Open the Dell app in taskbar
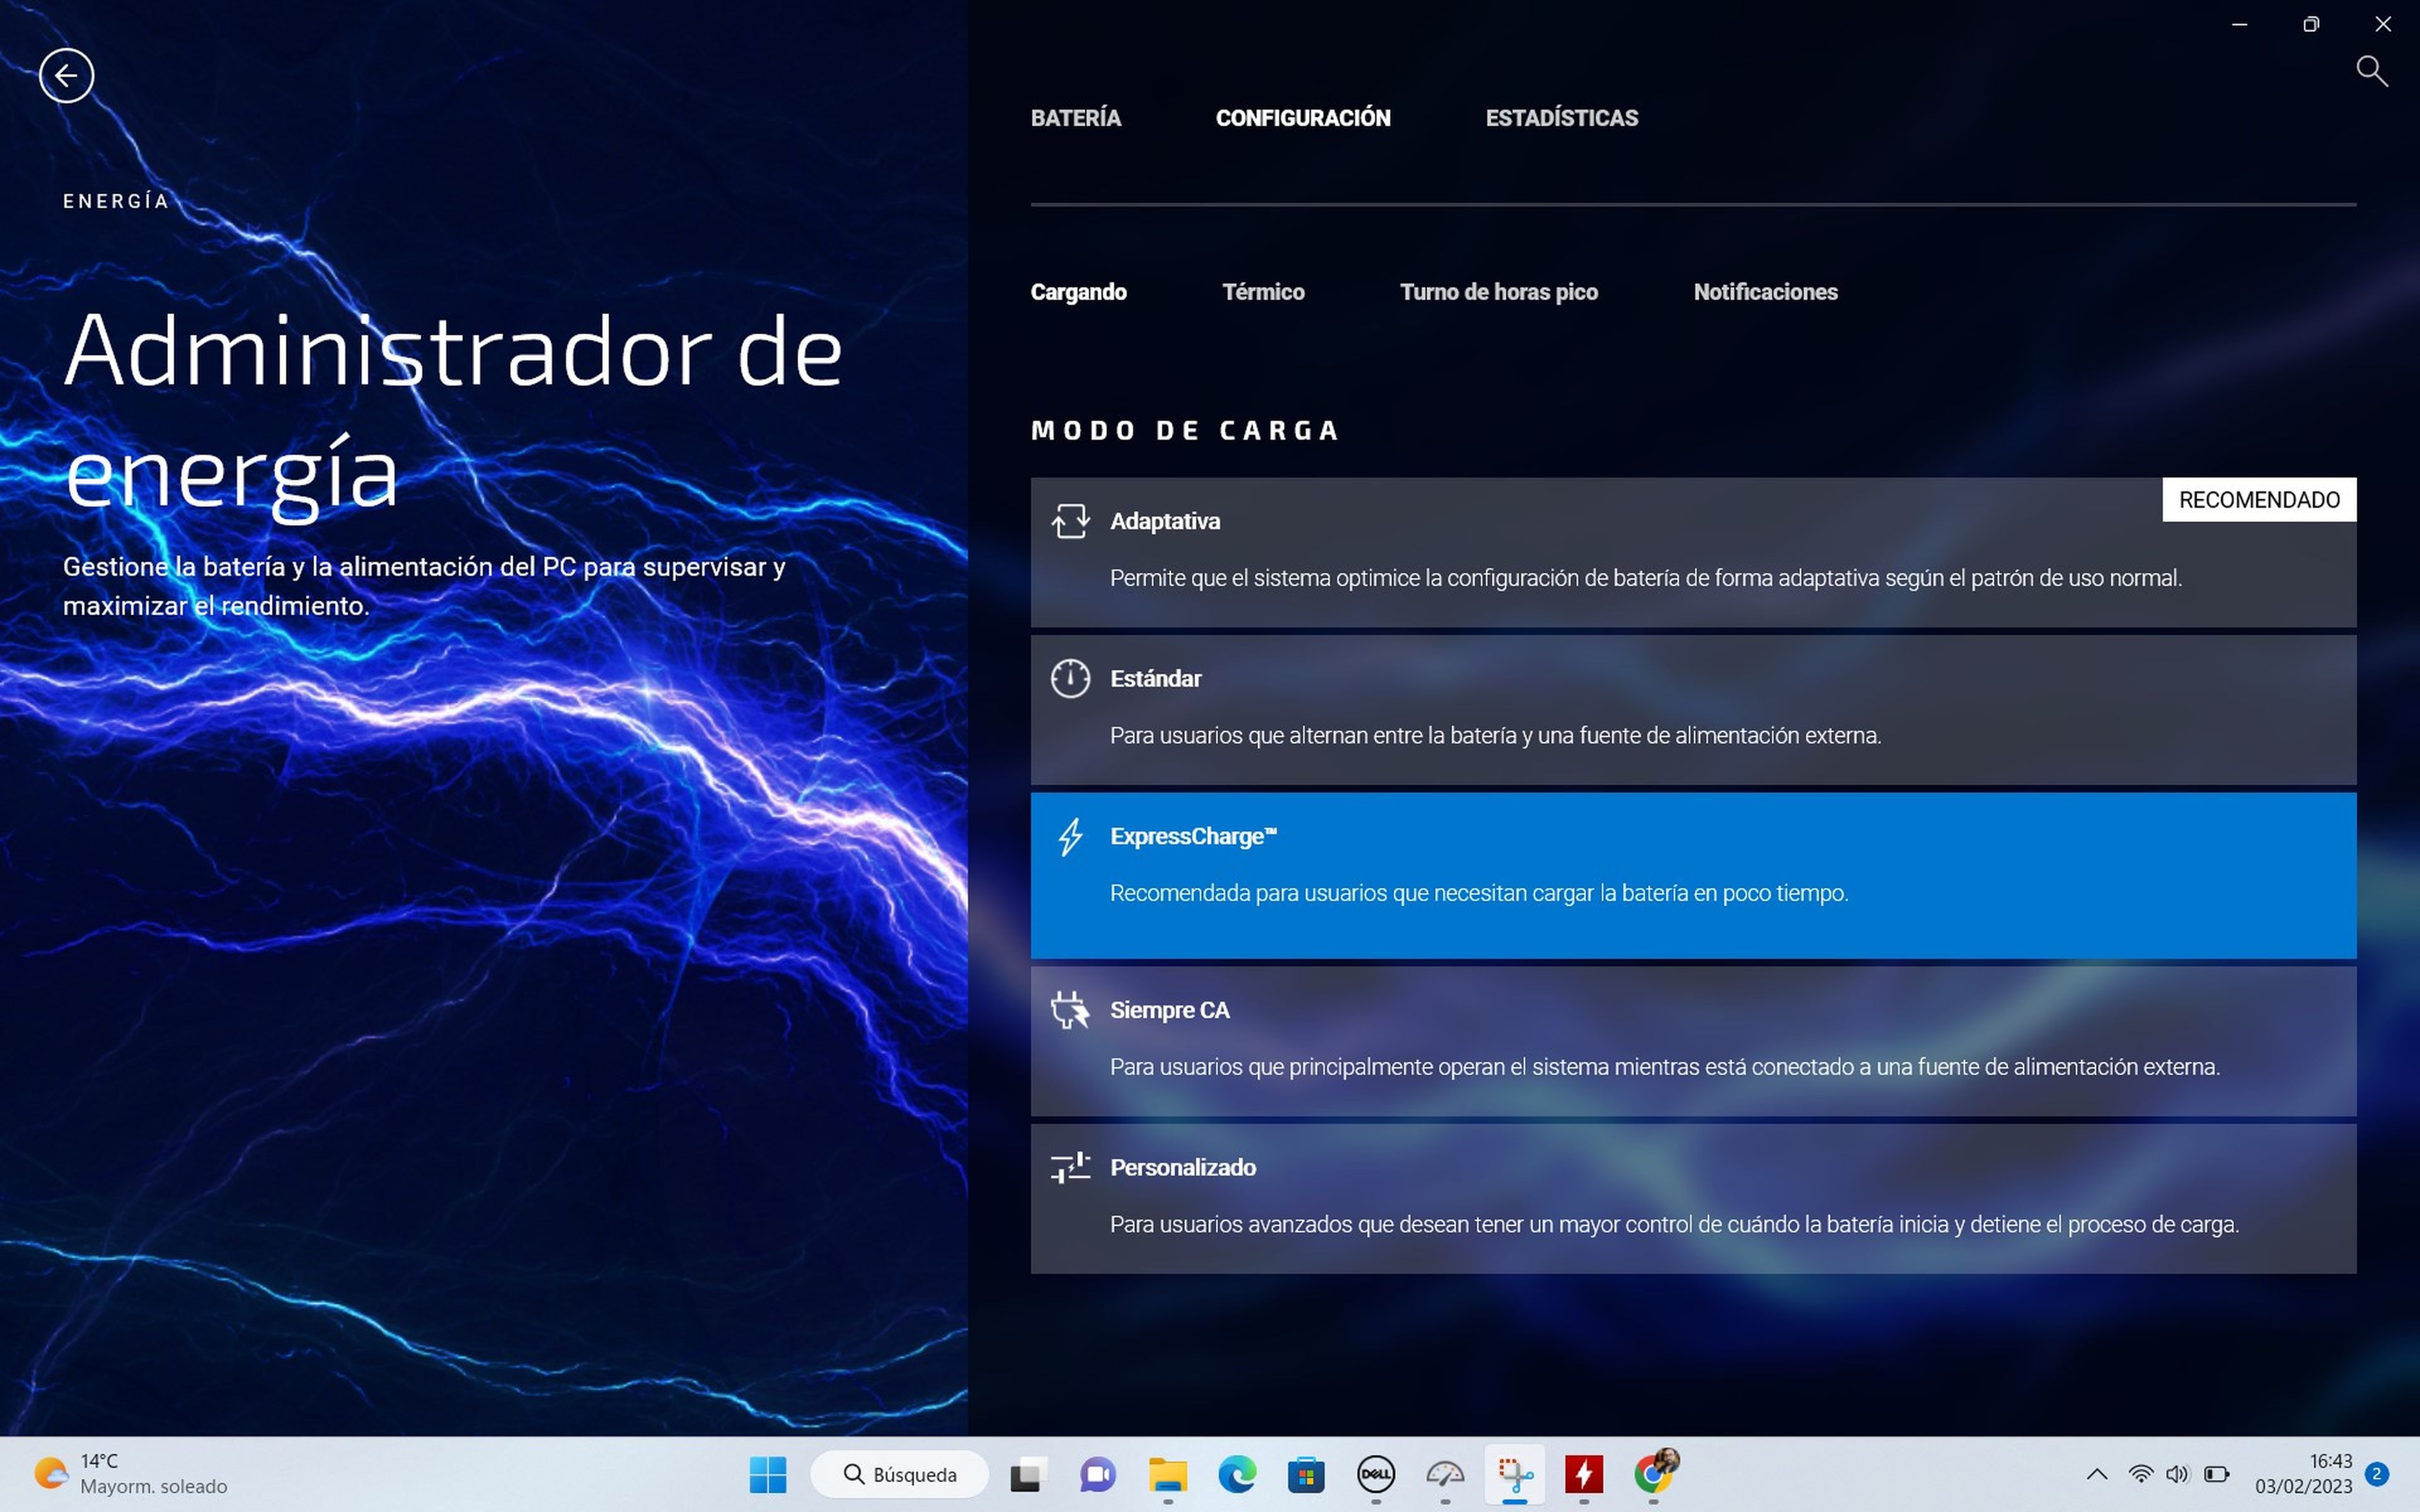 [x=1376, y=1474]
